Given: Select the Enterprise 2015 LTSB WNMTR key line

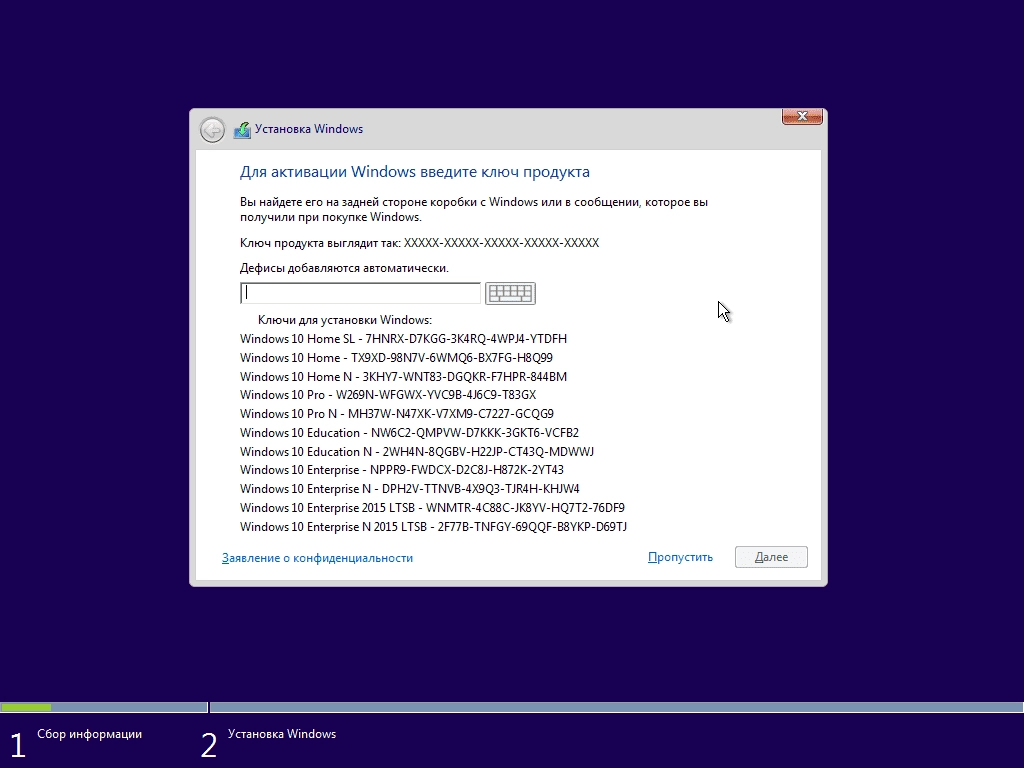Looking at the screenshot, I should 432,508.
